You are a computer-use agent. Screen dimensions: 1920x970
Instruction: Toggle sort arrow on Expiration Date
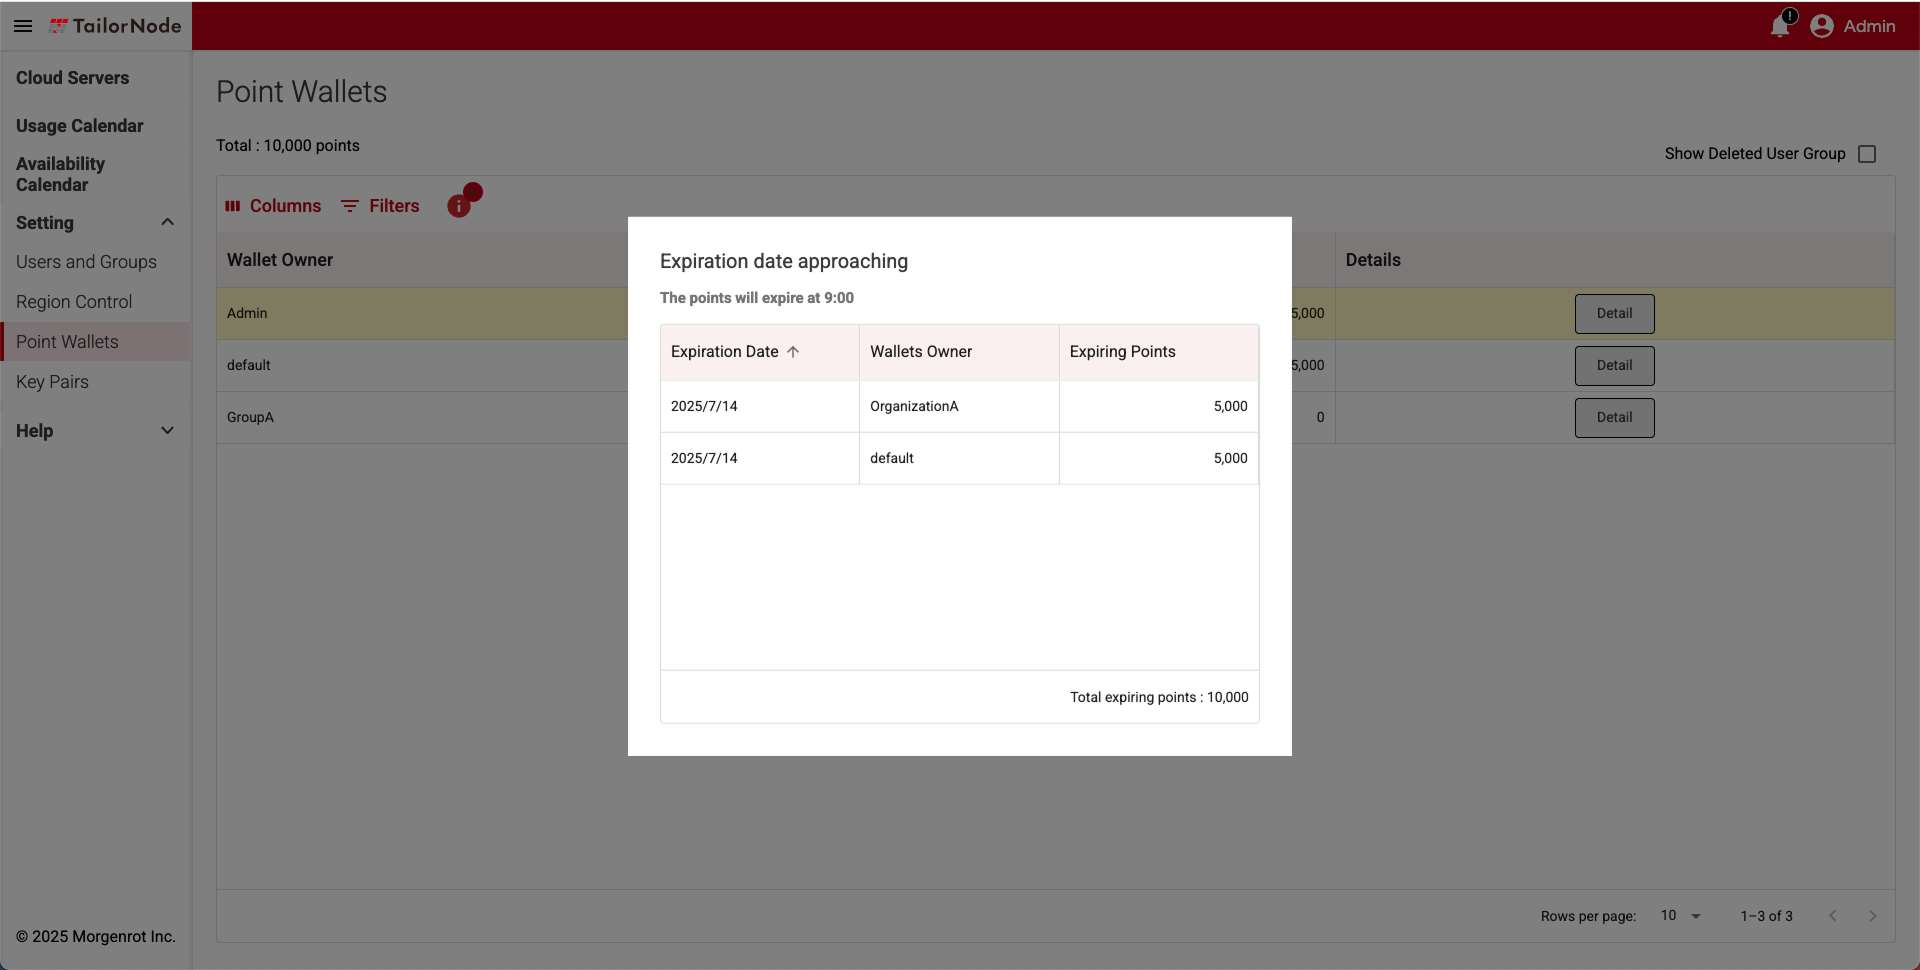click(793, 352)
